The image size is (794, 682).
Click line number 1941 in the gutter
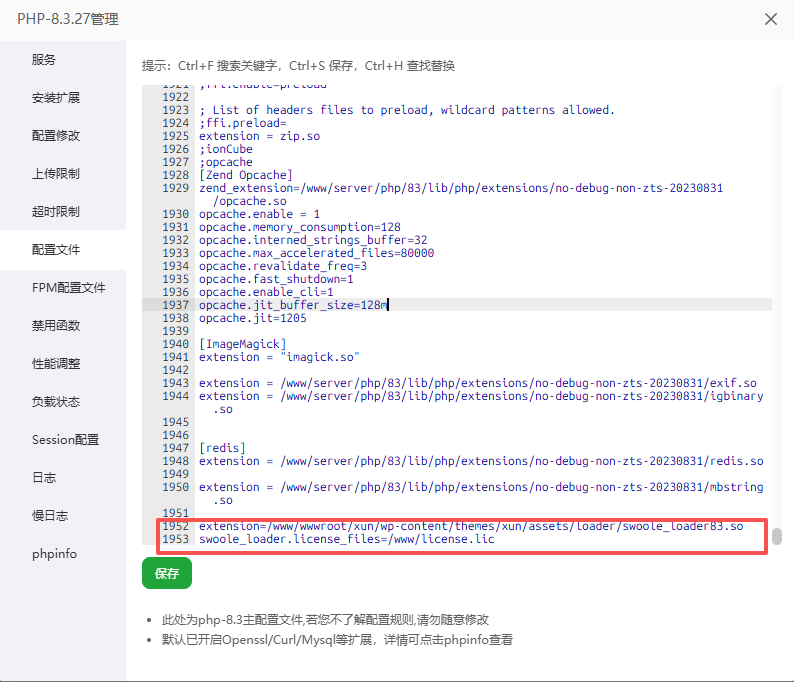click(175, 357)
